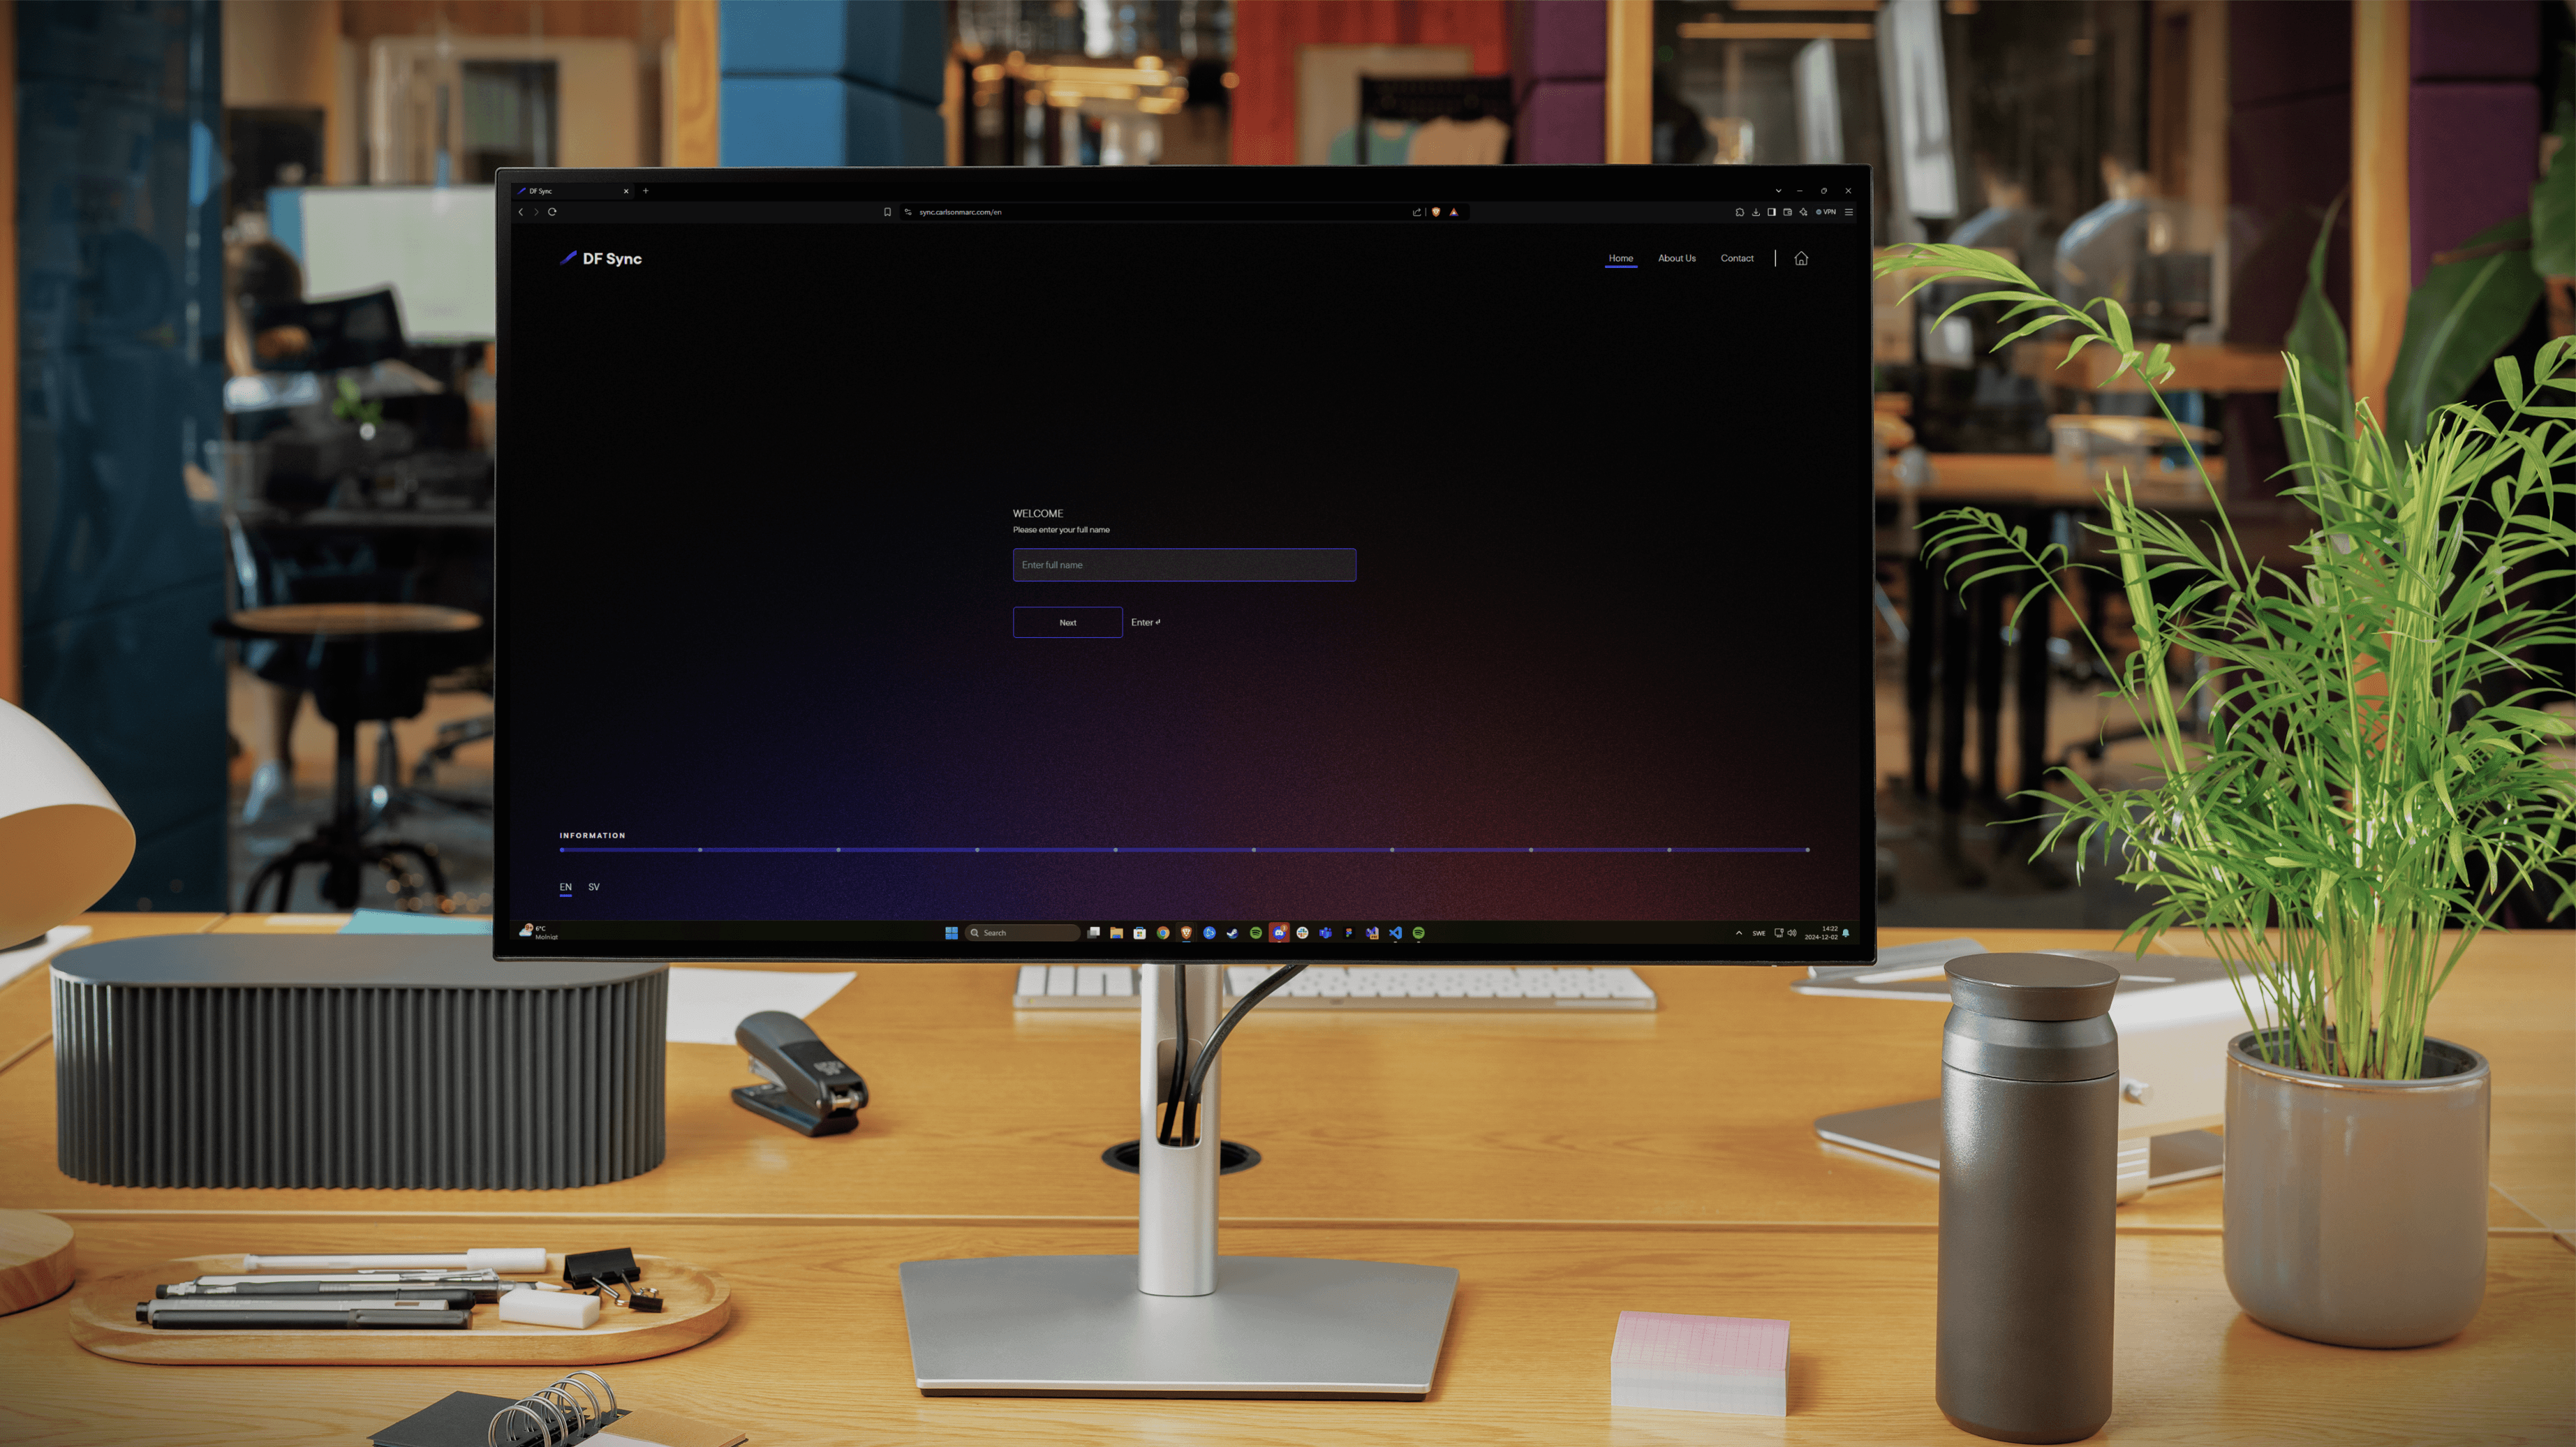Open the Contact nav link
This screenshot has width=2576, height=1447.
pos(1737,258)
